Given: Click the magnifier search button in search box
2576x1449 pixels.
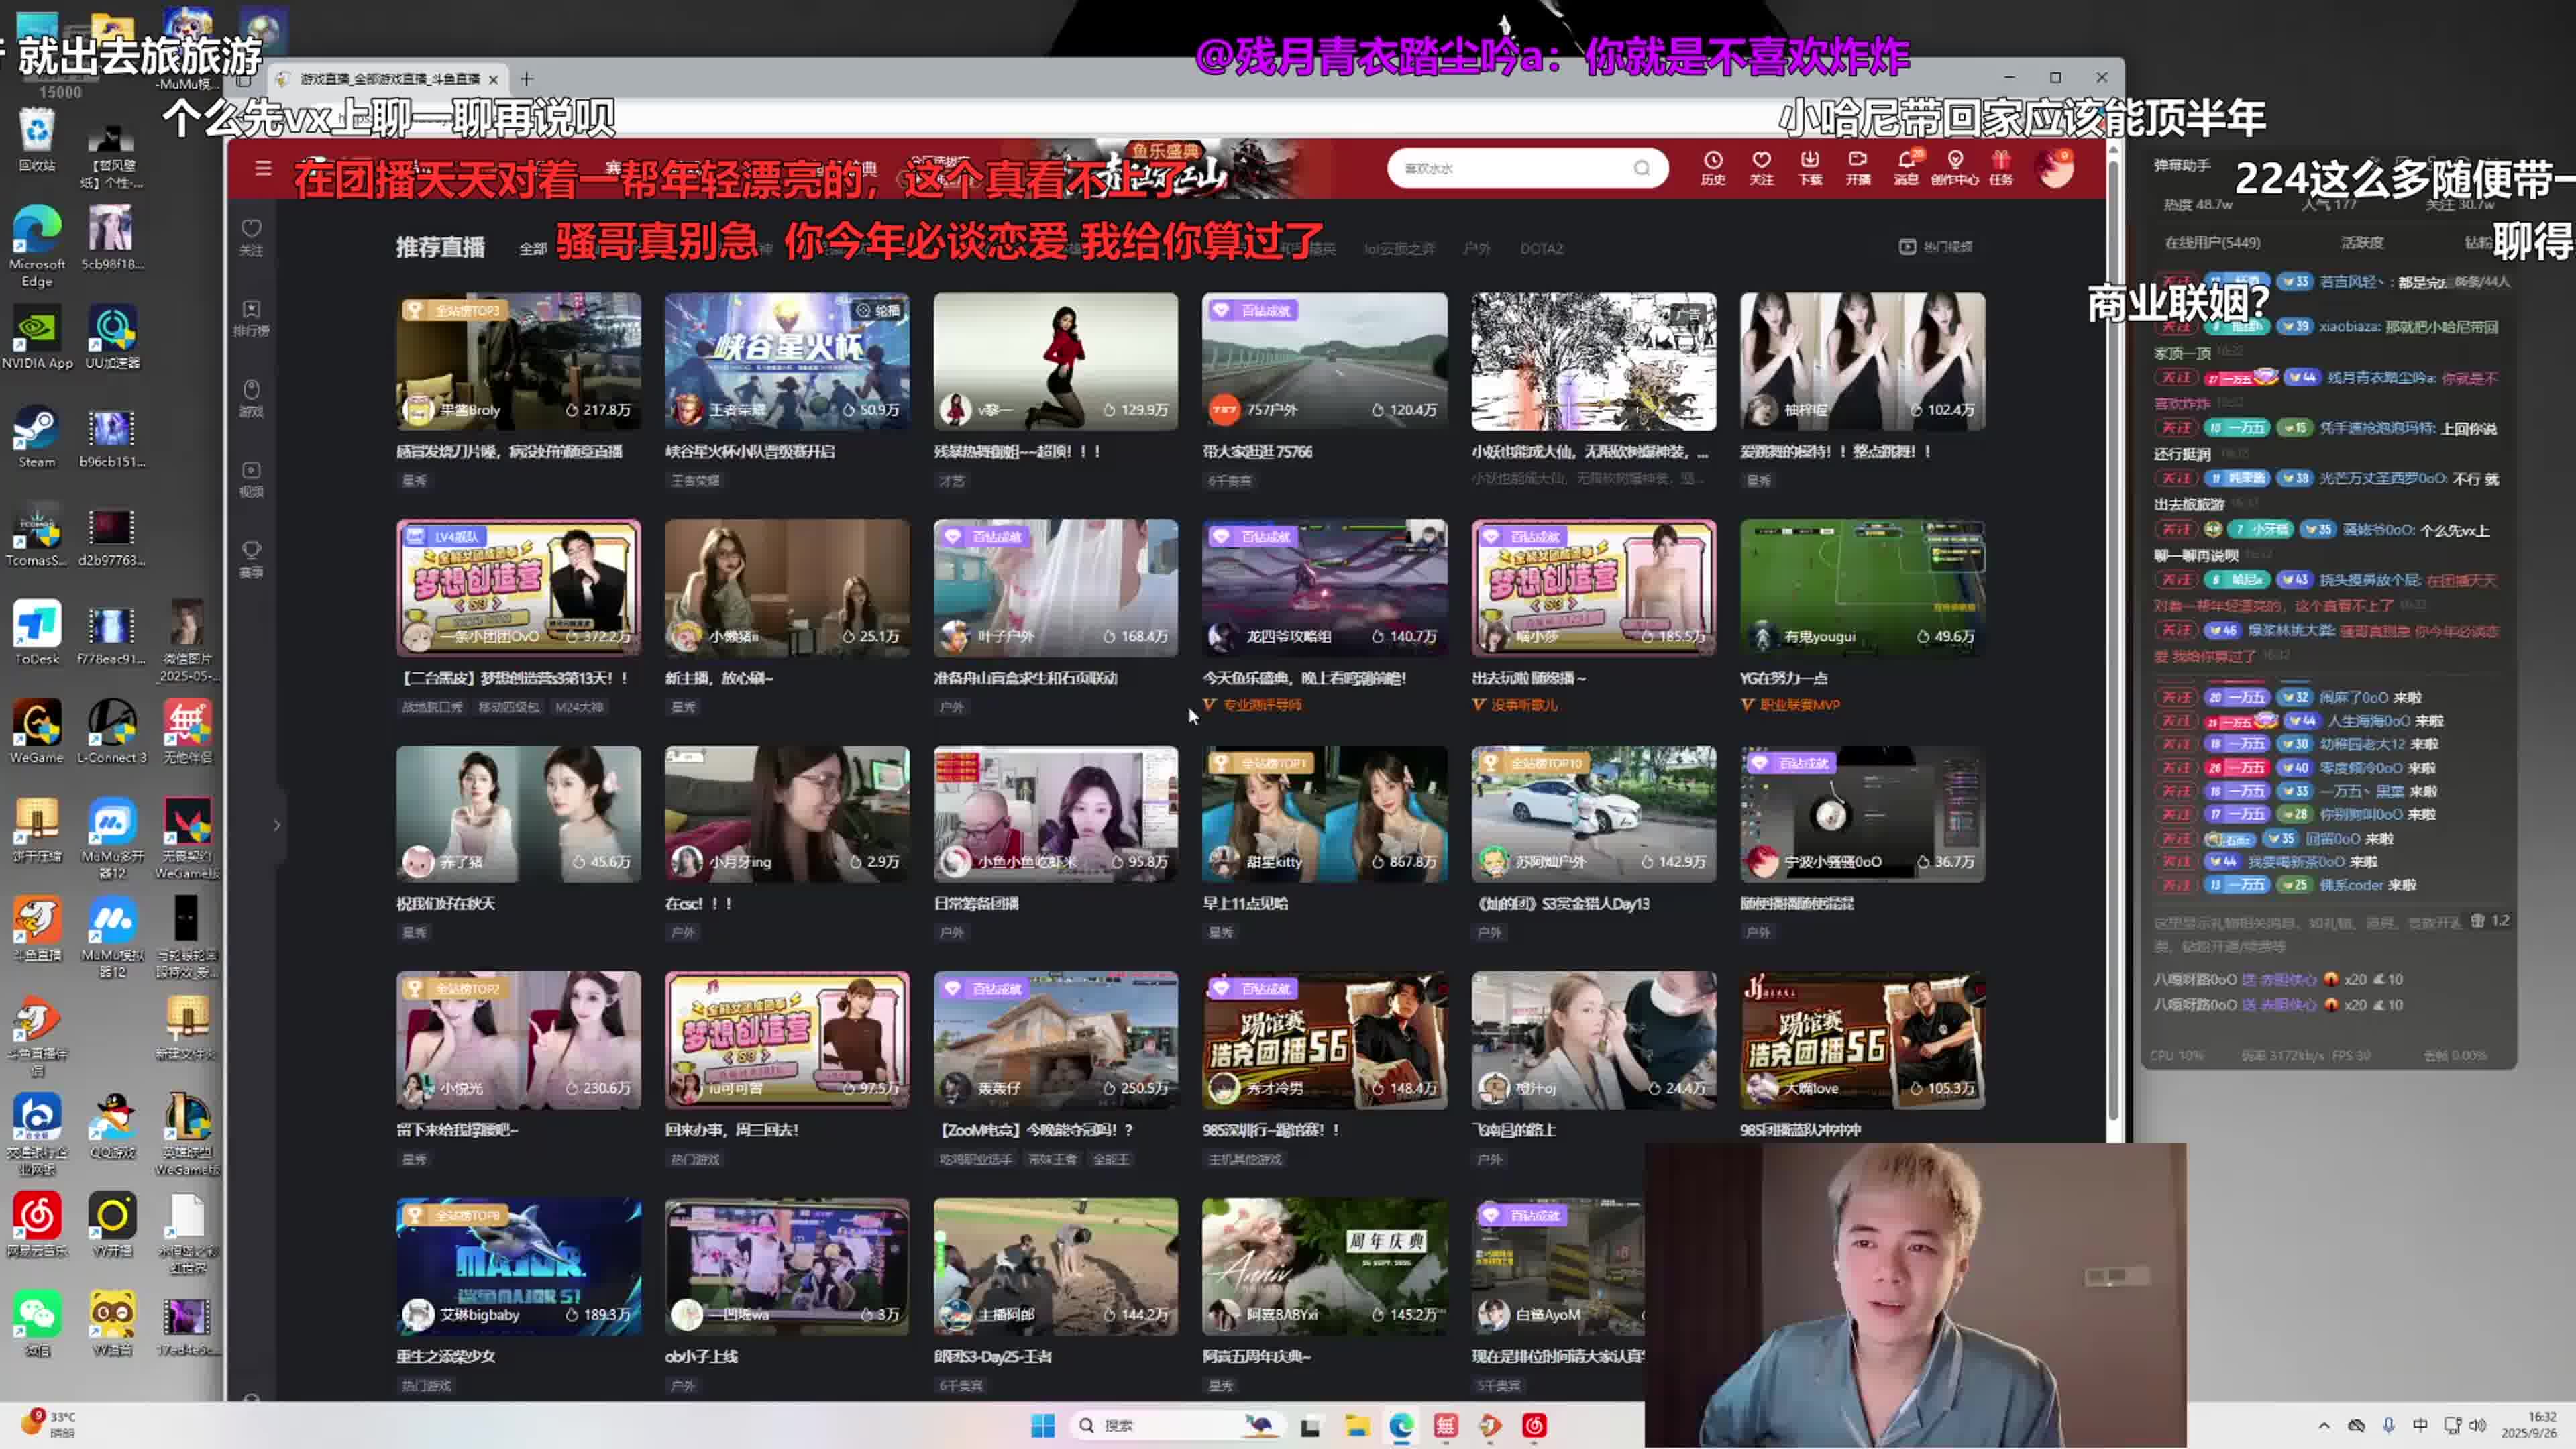Looking at the screenshot, I should pos(1641,168).
